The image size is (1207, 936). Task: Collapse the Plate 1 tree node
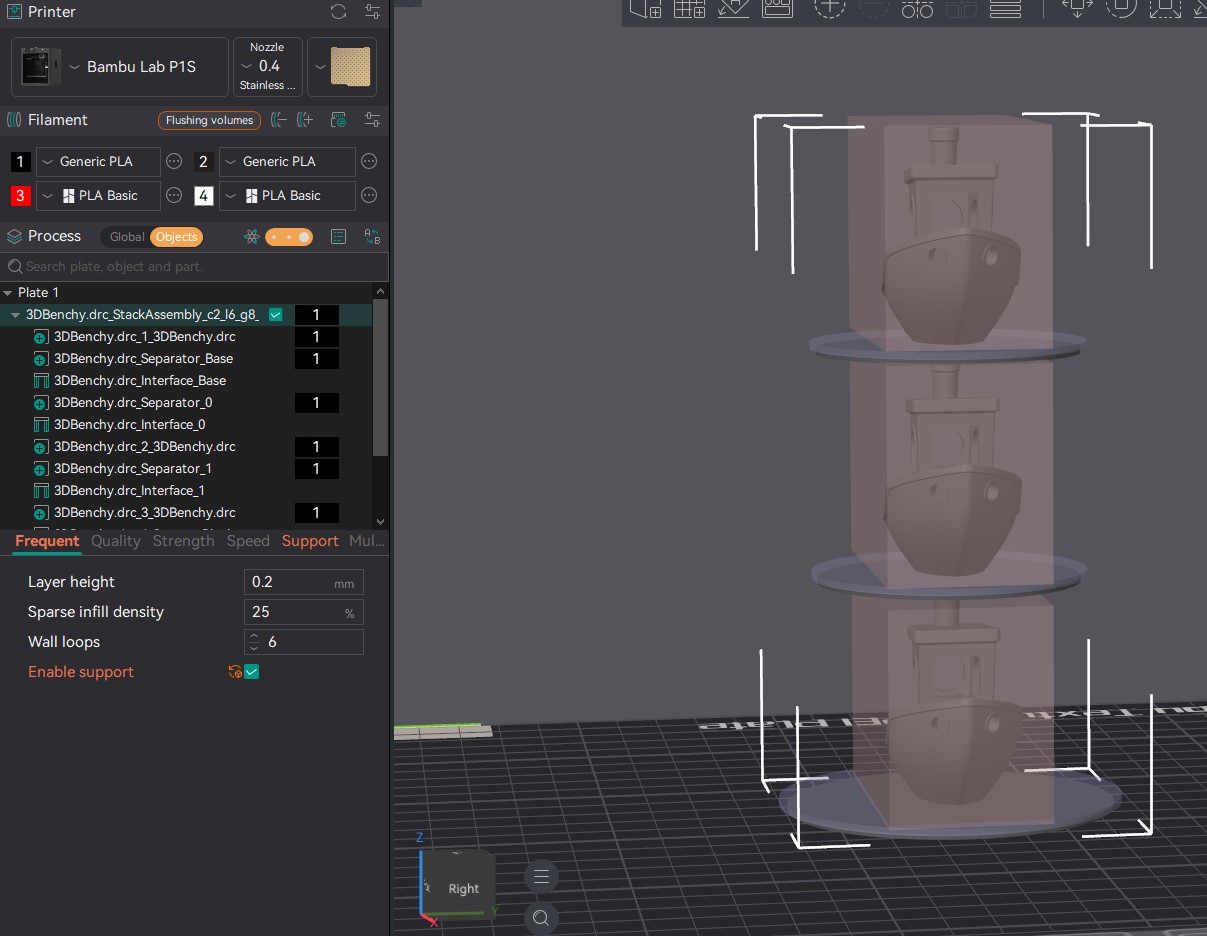7,293
